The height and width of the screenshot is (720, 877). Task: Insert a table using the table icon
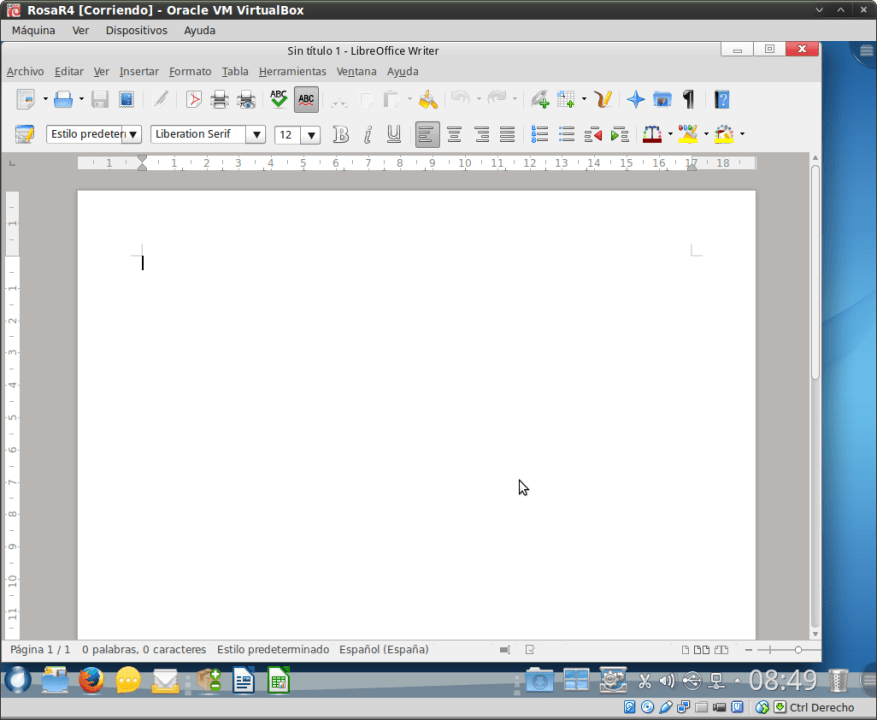(566, 99)
